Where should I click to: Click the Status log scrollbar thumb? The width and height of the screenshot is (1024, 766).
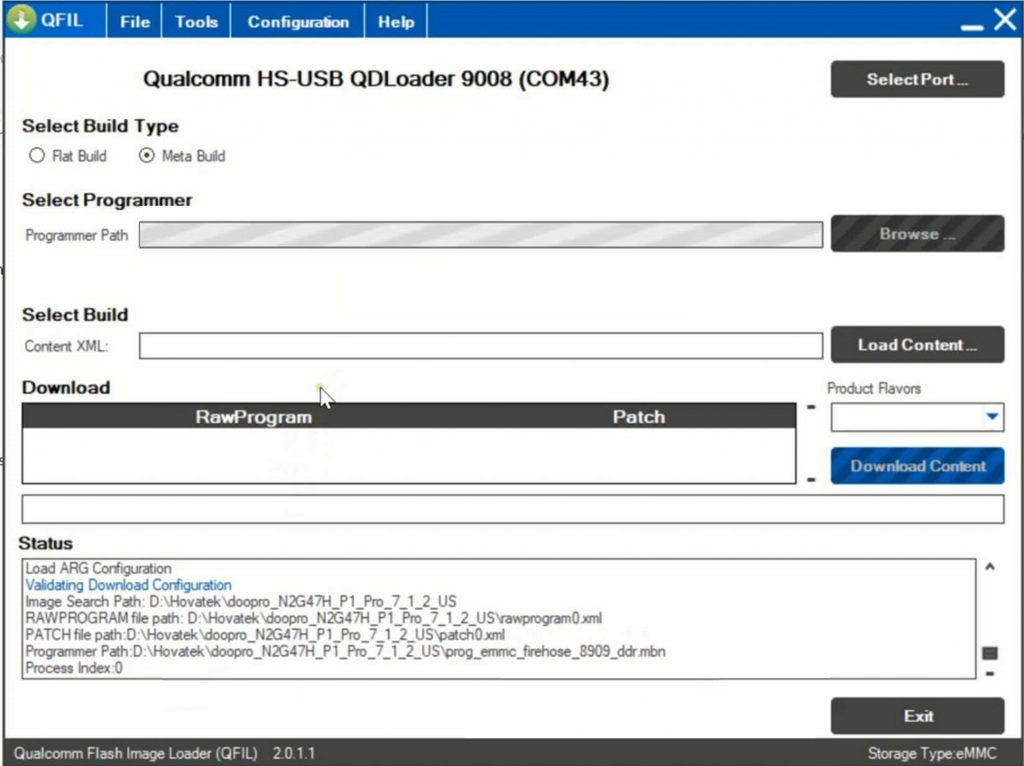point(990,653)
